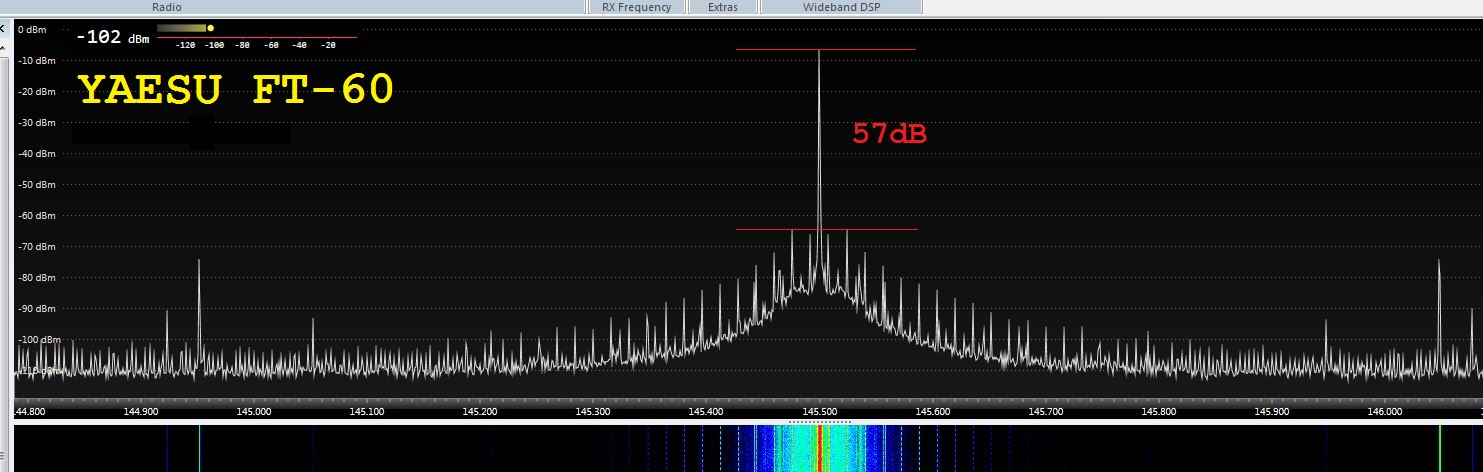Click the 145.700 frequency axis label

click(1045, 411)
